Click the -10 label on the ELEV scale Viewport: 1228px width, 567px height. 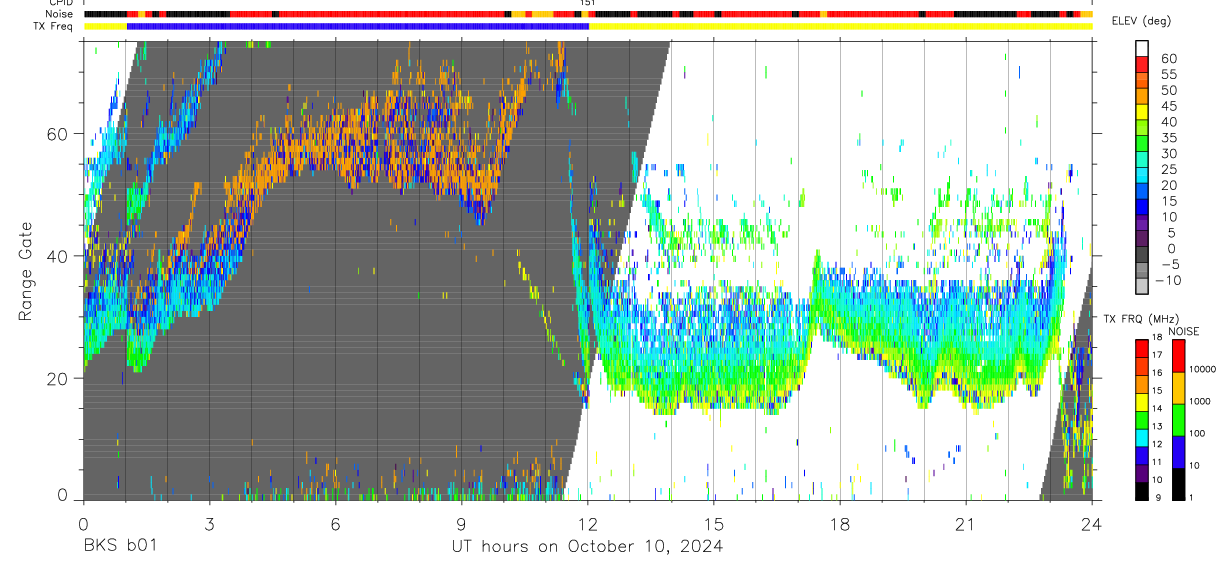1166,280
